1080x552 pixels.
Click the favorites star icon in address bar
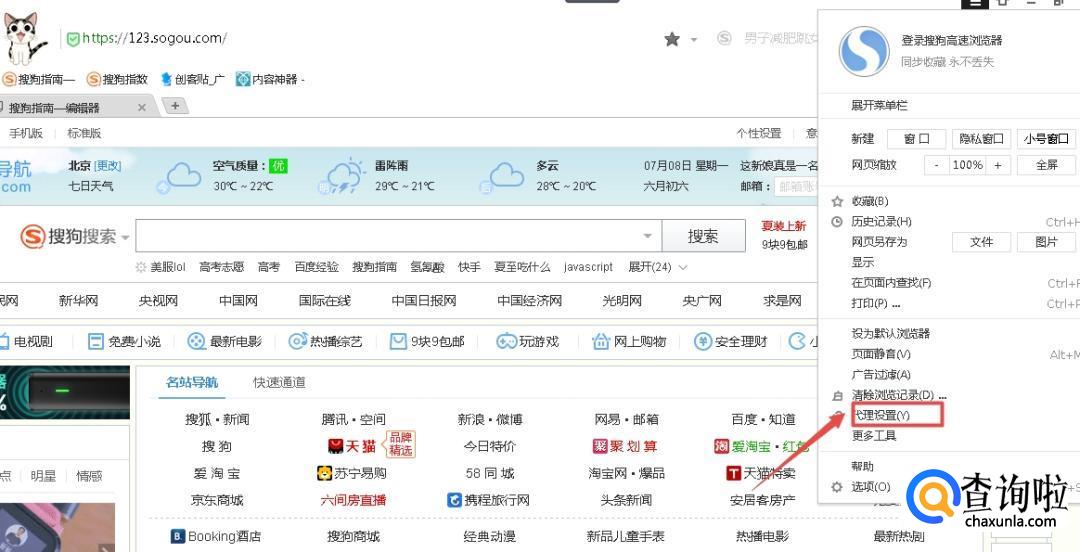coord(672,39)
